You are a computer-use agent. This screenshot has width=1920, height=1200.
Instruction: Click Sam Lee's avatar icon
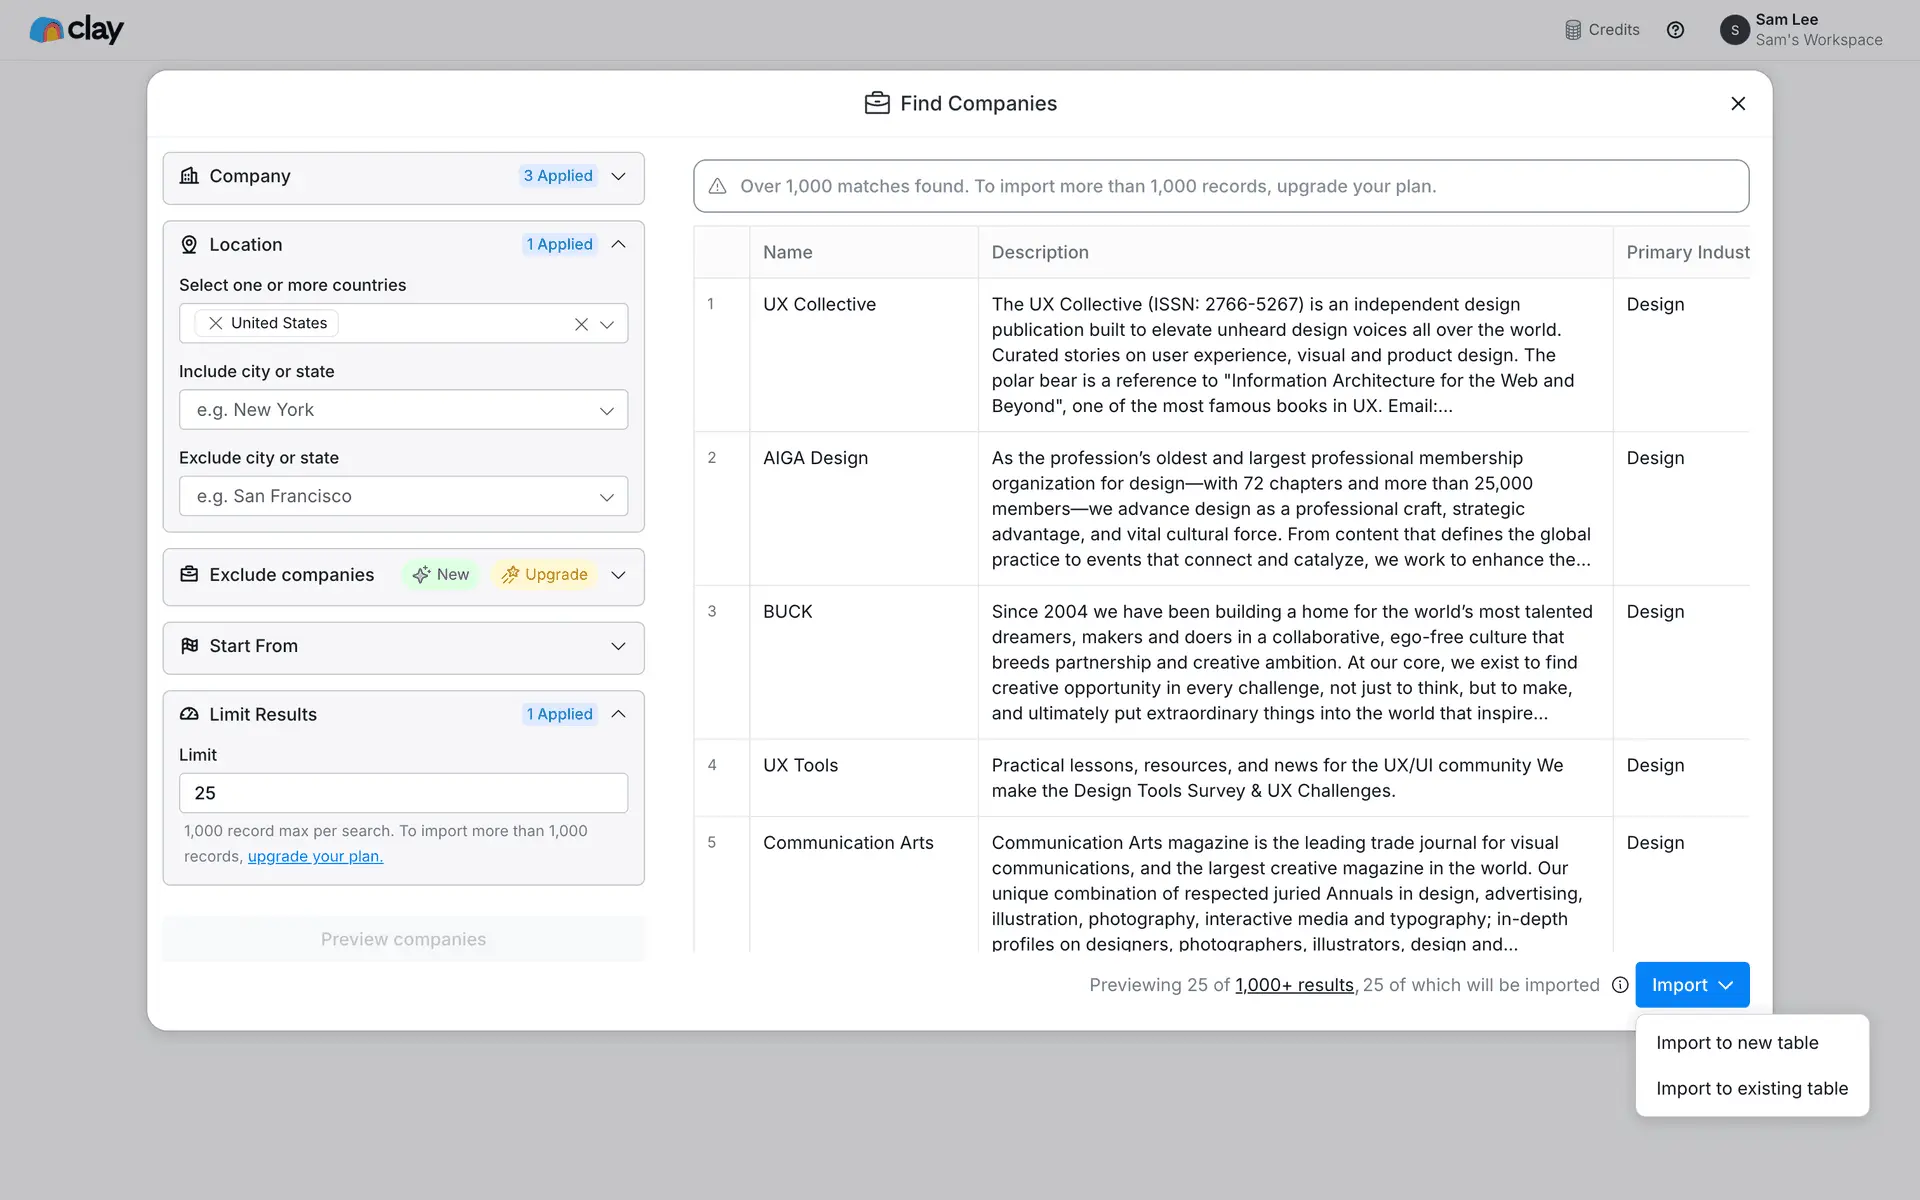pyautogui.click(x=1734, y=30)
